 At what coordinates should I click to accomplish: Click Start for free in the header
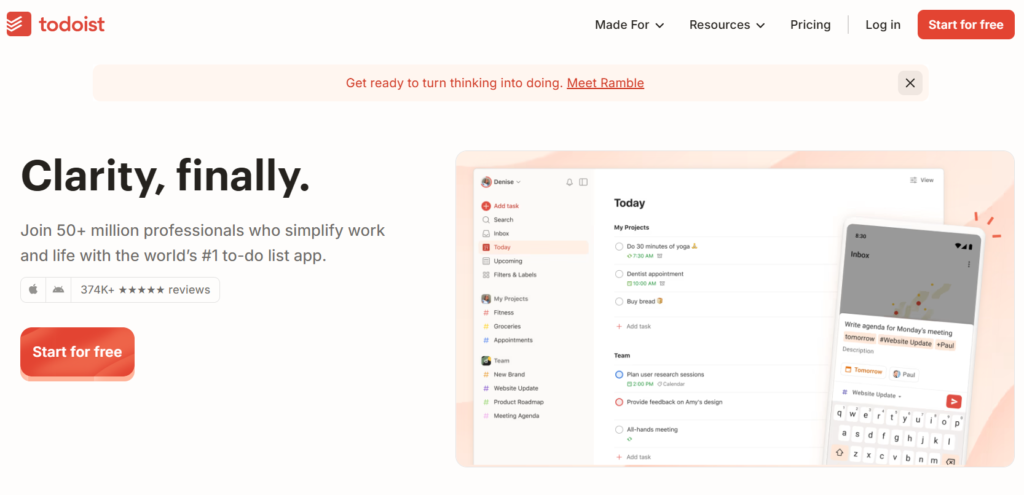coord(966,25)
